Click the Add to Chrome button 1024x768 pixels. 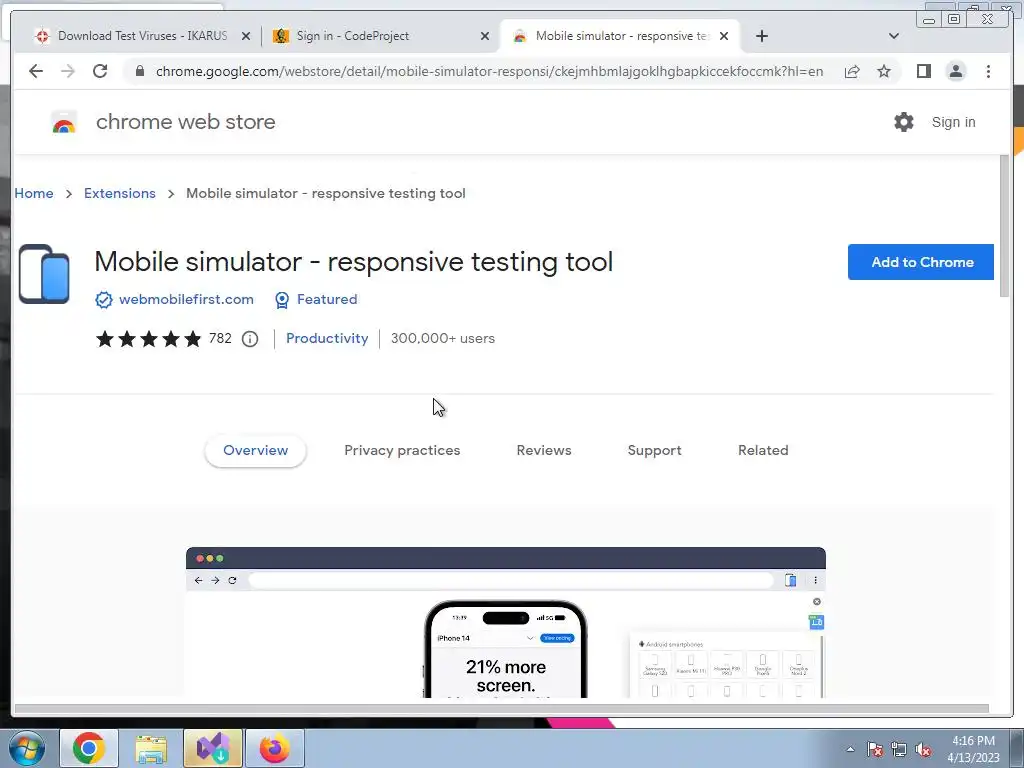921,262
